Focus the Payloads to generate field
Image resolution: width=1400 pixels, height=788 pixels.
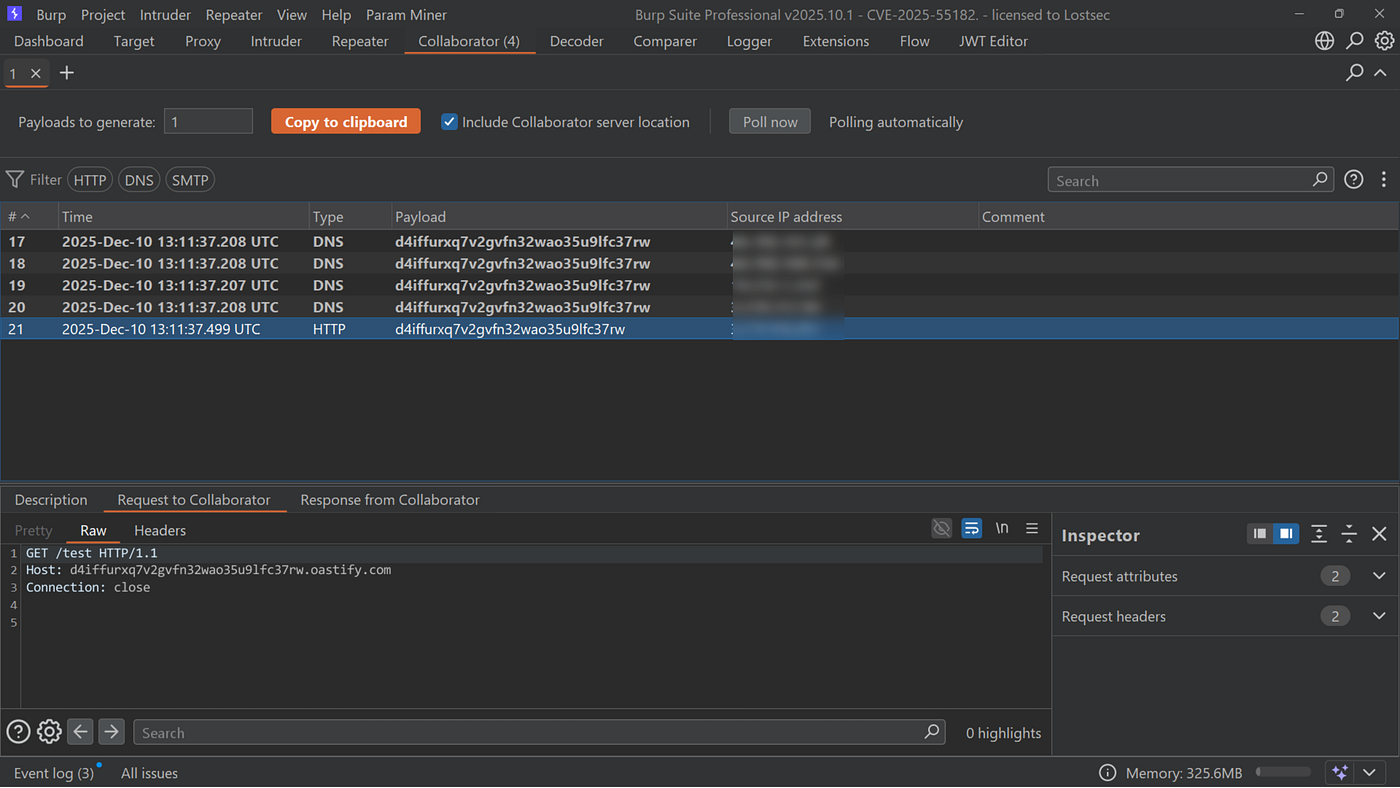point(208,122)
